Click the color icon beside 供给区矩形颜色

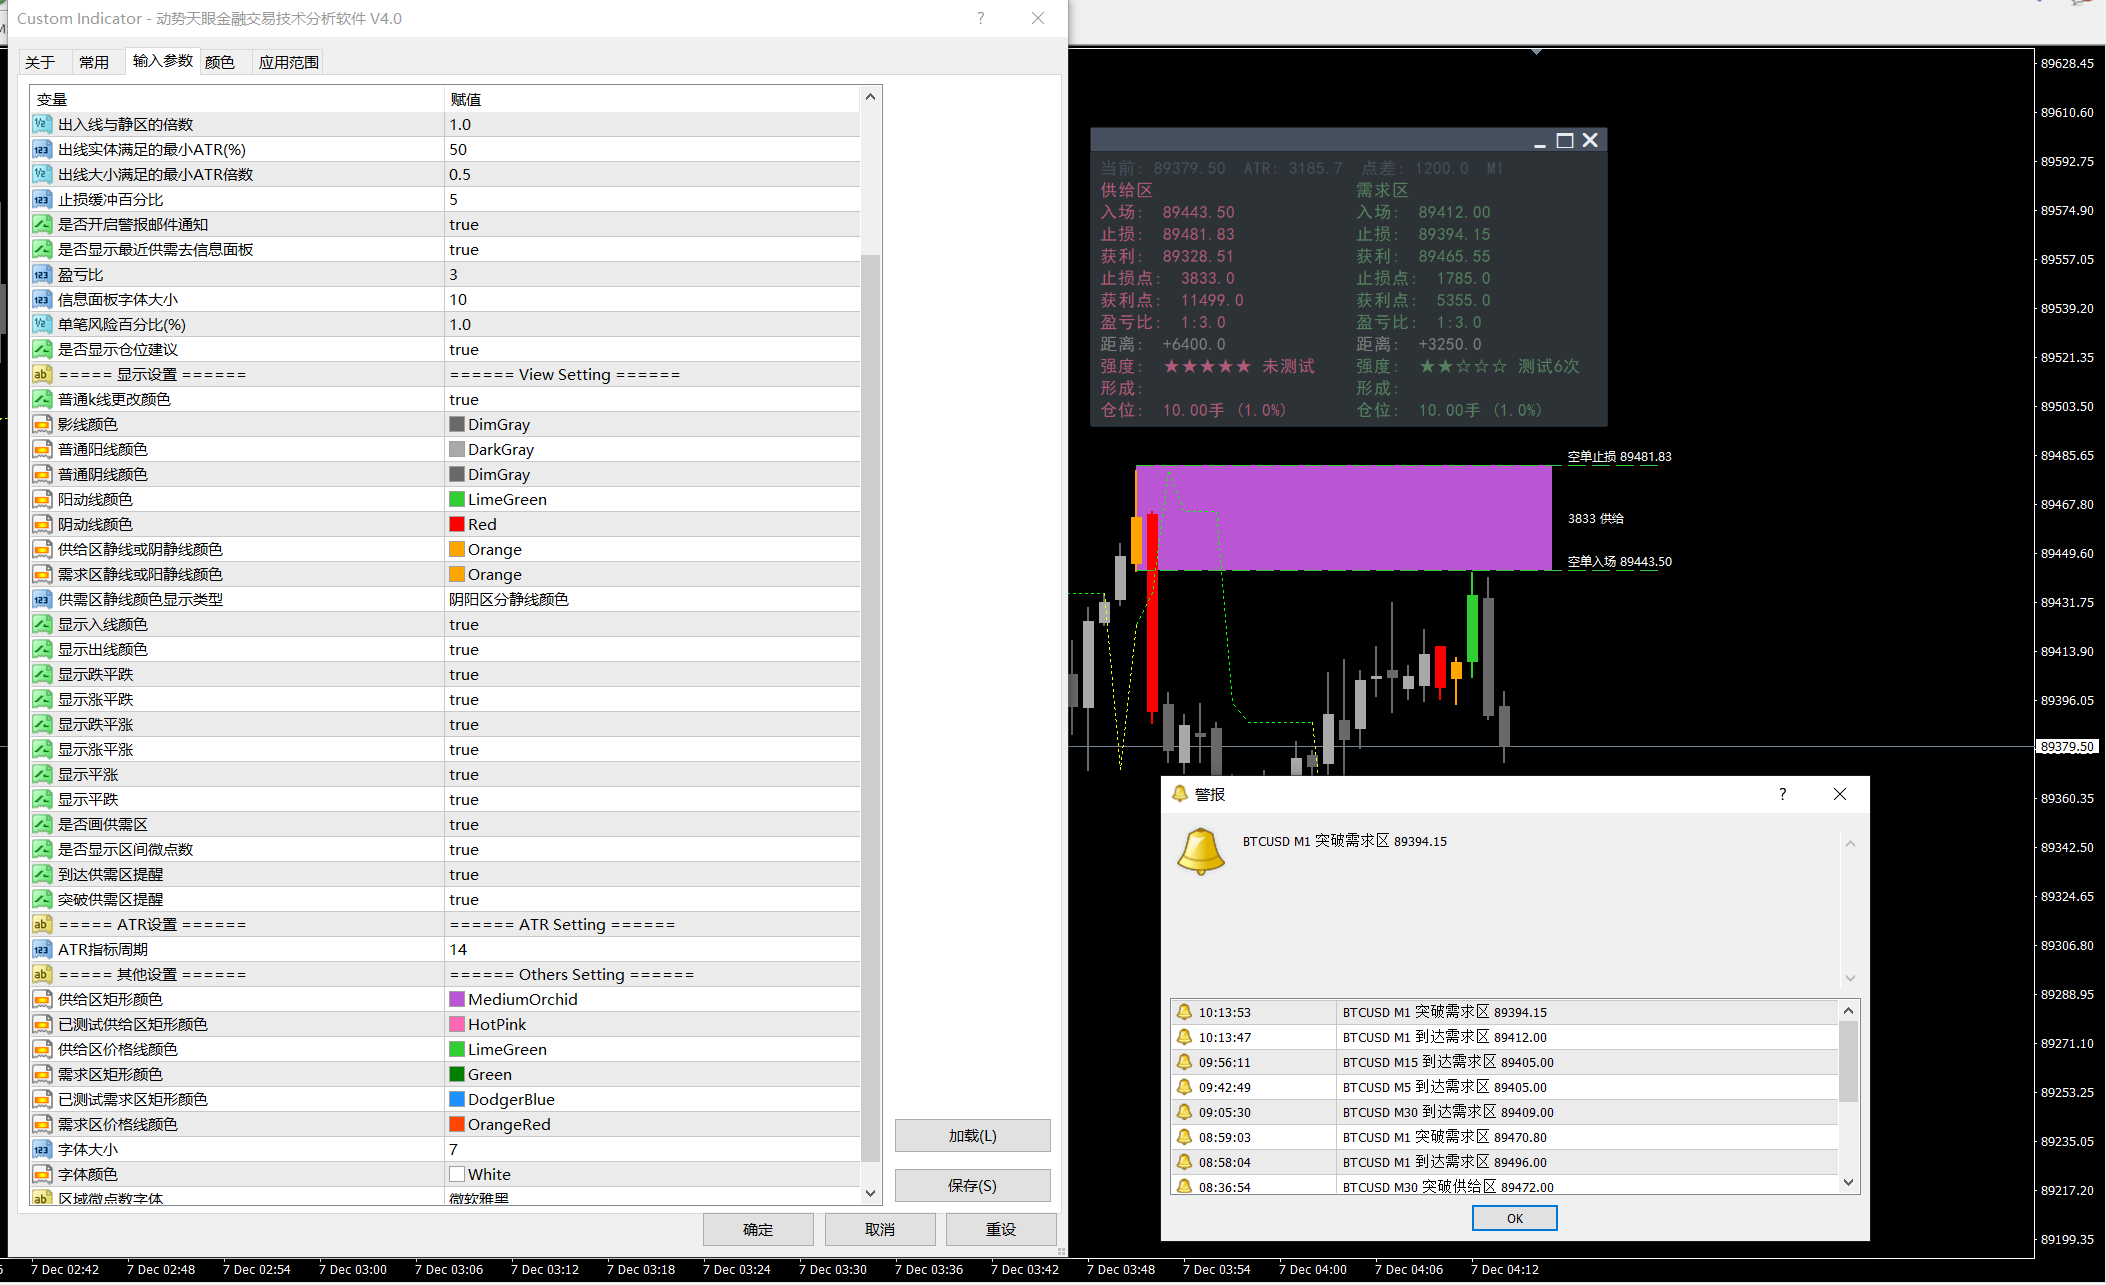coord(41,999)
